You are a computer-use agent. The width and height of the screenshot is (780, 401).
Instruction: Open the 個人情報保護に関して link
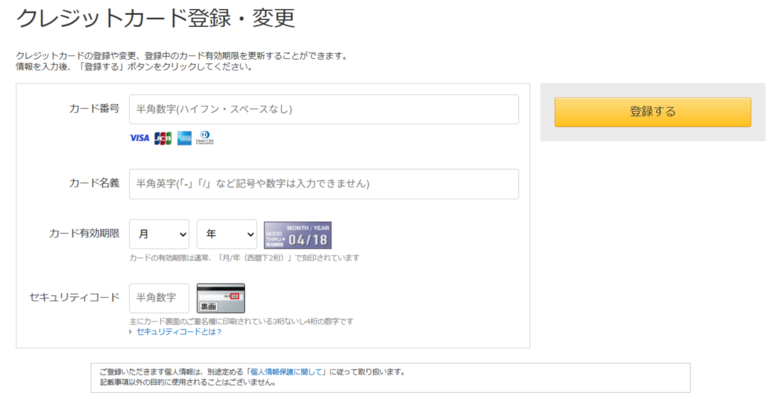click(287, 372)
